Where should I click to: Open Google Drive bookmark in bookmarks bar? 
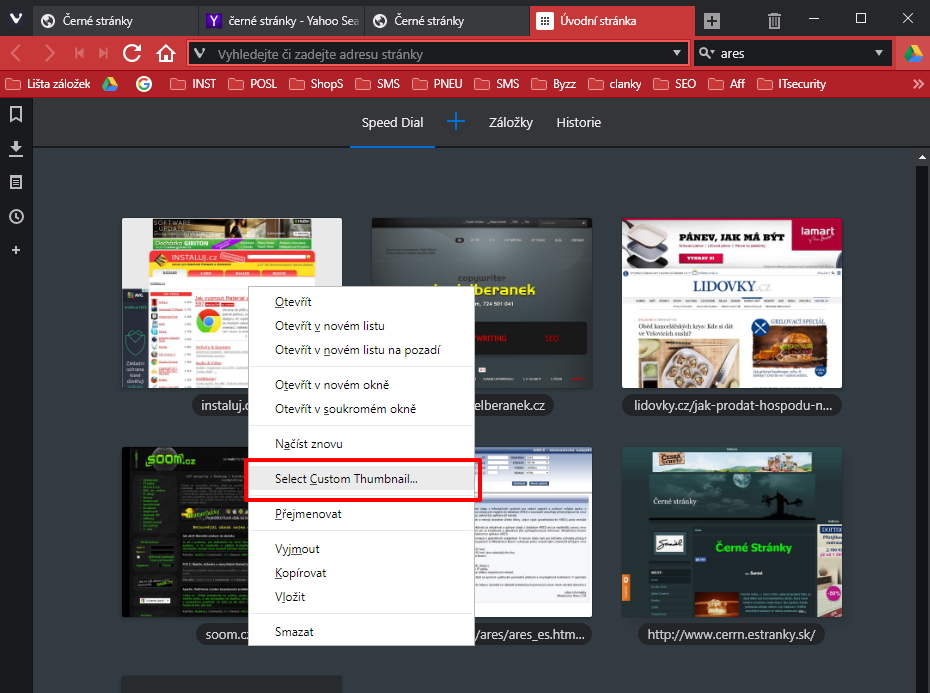(x=110, y=84)
